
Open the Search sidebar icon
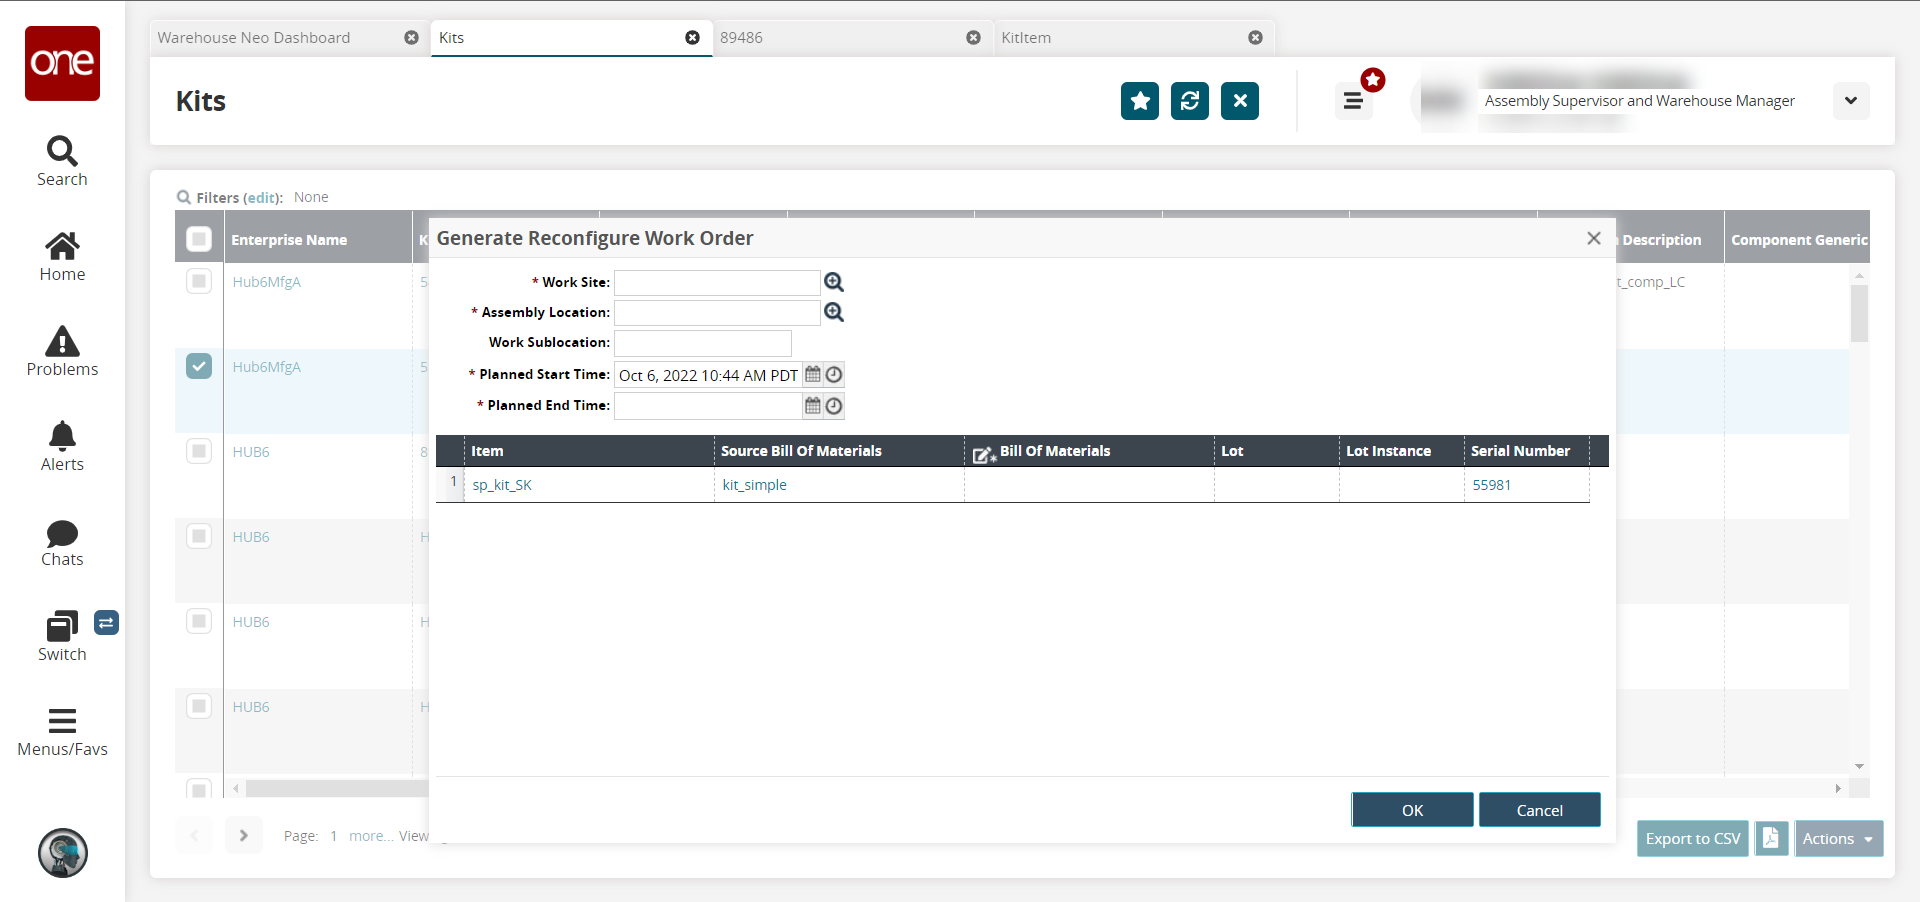click(62, 161)
